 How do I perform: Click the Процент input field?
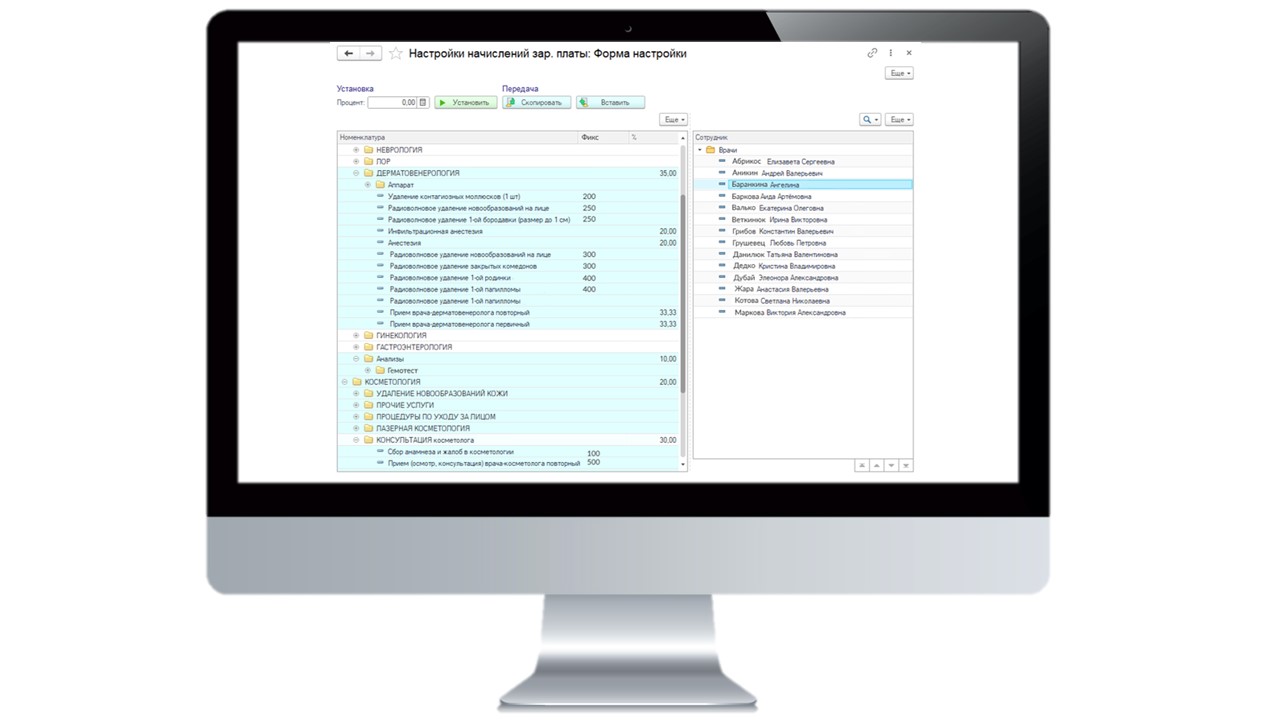(392, 102)
